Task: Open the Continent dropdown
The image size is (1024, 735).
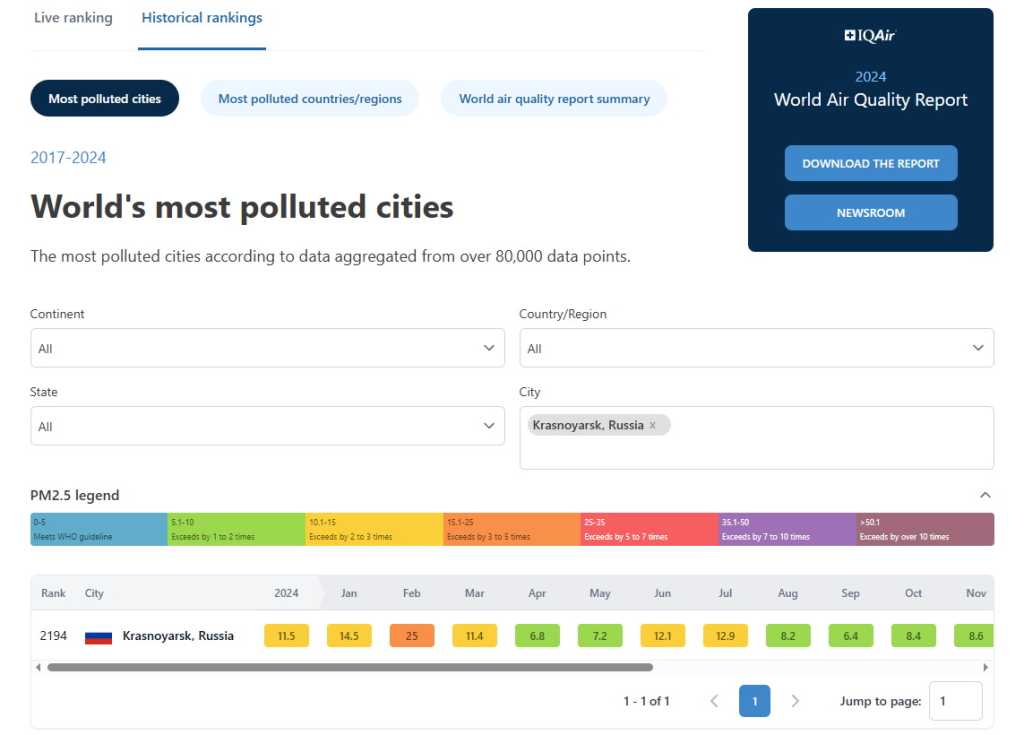Action: point(267,348)
